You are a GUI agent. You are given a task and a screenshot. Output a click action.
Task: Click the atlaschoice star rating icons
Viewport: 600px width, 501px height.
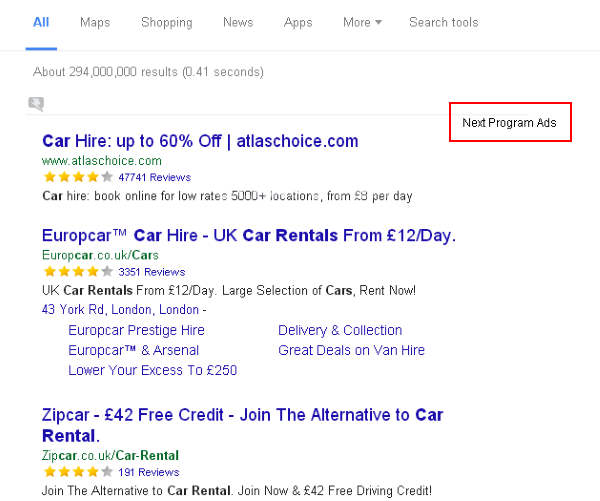(x=77, y=177)
